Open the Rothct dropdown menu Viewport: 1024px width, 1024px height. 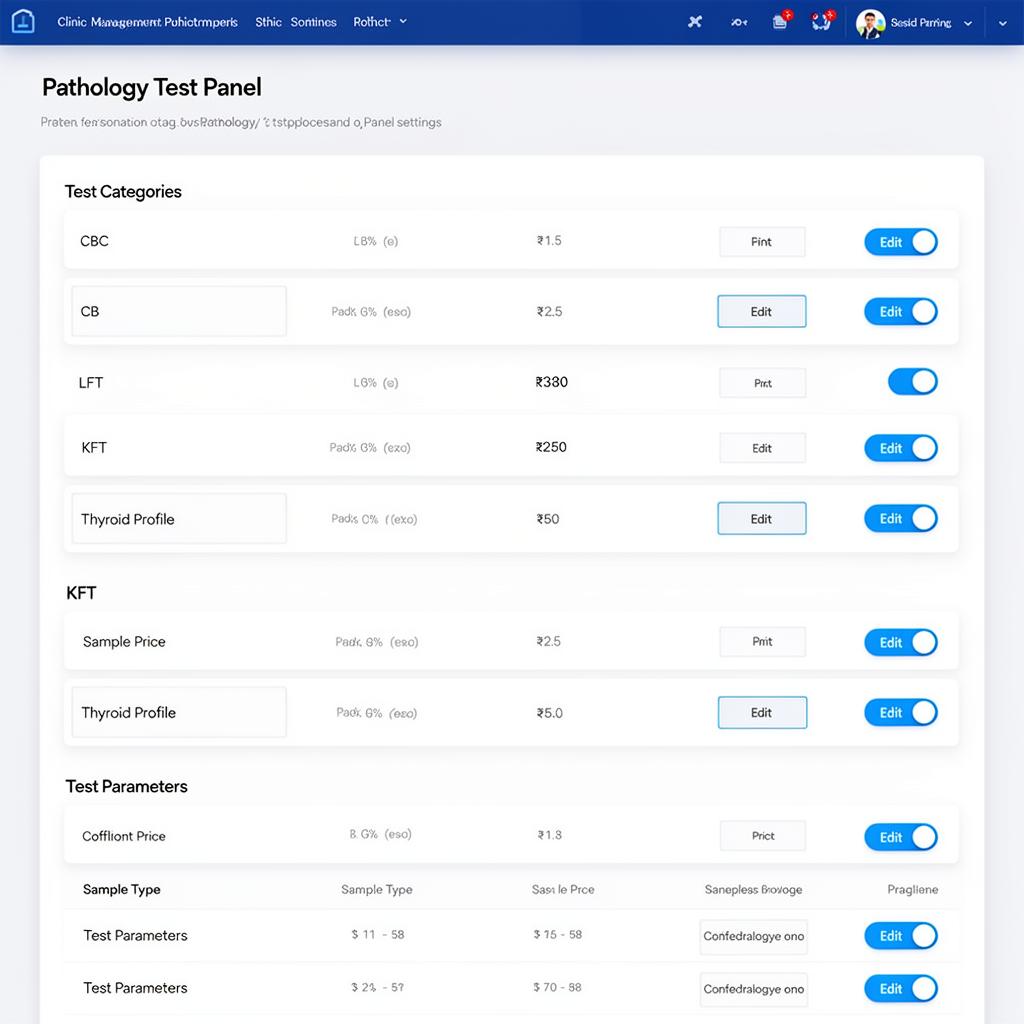coord(379,22)
